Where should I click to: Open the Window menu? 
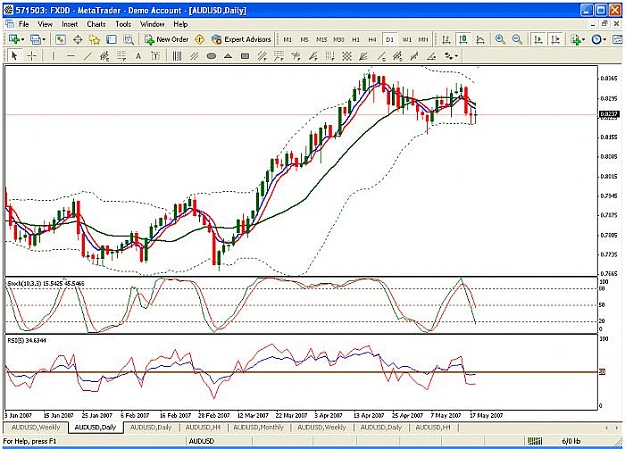152,24
